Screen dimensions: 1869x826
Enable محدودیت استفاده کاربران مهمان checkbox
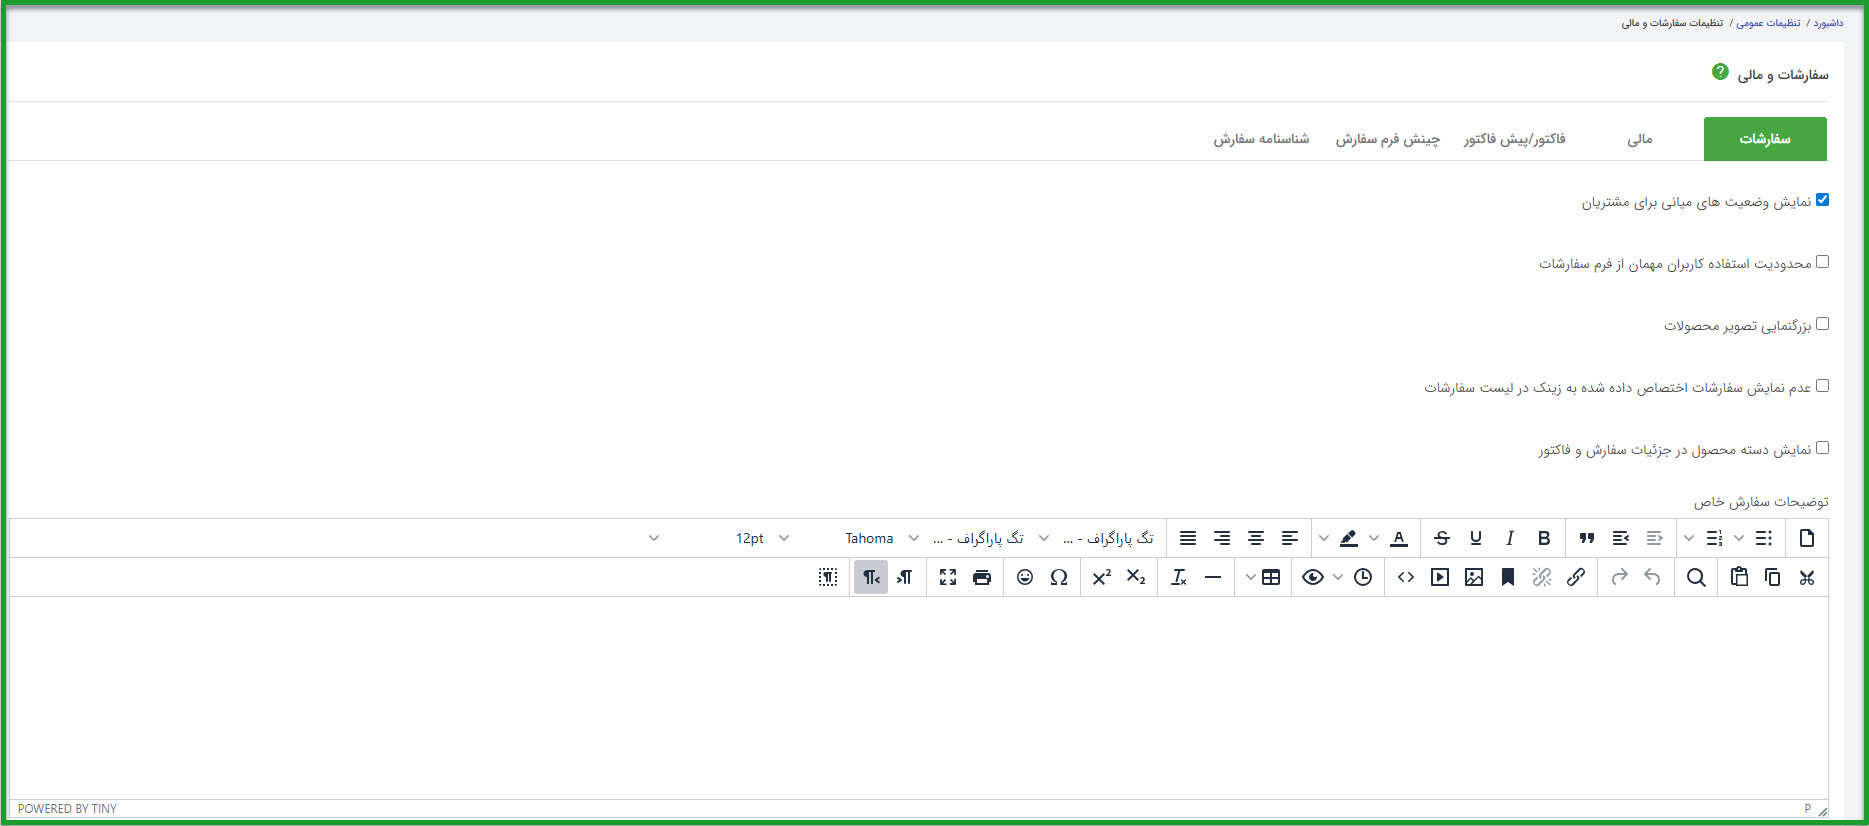[x=1822, y=262]
